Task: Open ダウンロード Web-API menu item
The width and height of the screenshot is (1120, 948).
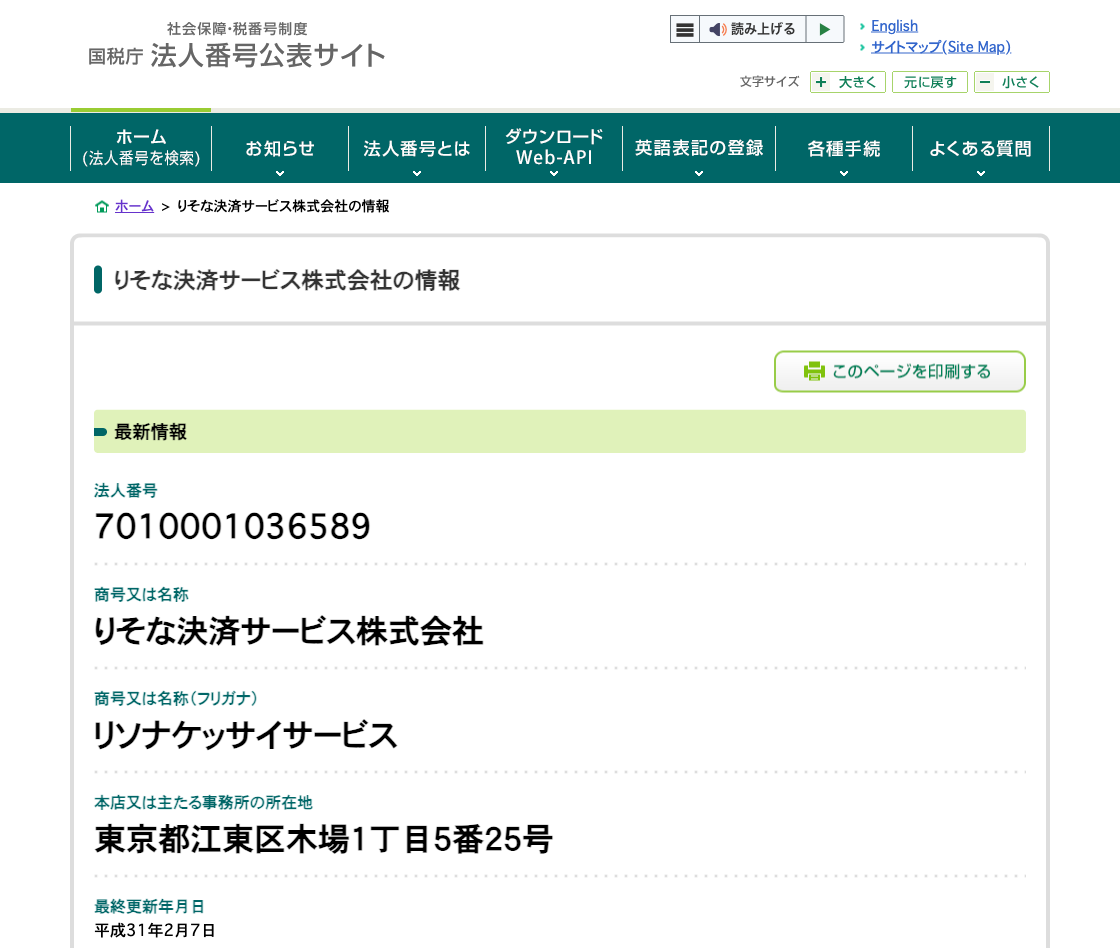Action: coord(554,148)
